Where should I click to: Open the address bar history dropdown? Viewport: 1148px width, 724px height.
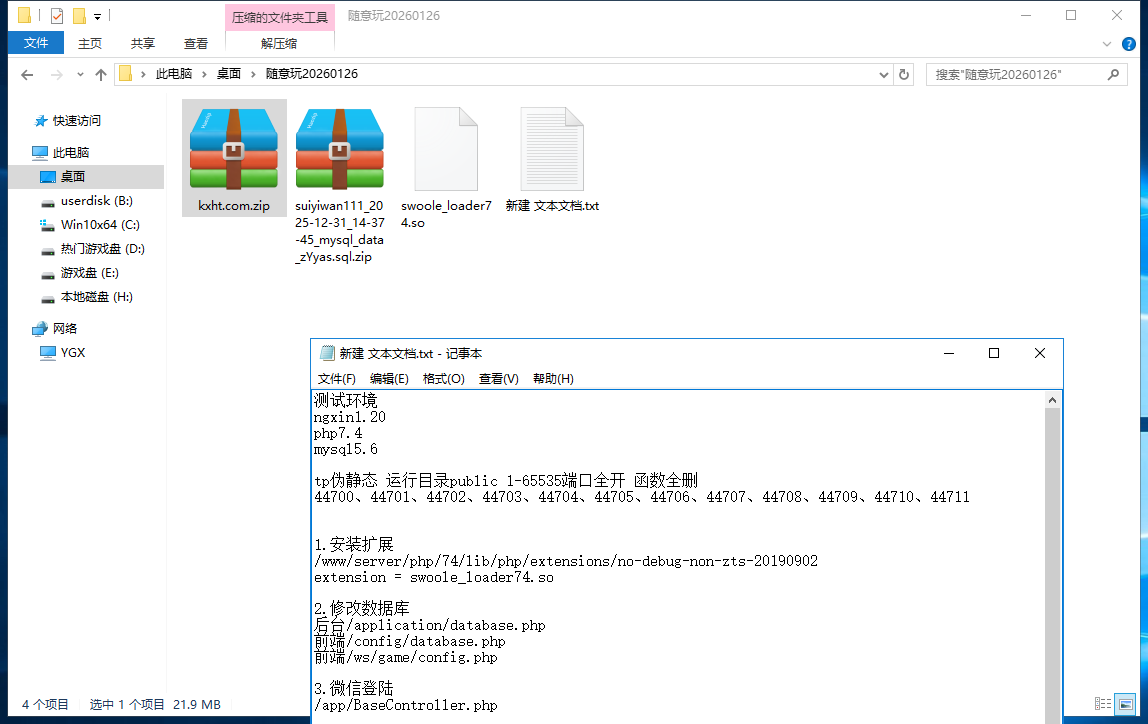(883, 74)
